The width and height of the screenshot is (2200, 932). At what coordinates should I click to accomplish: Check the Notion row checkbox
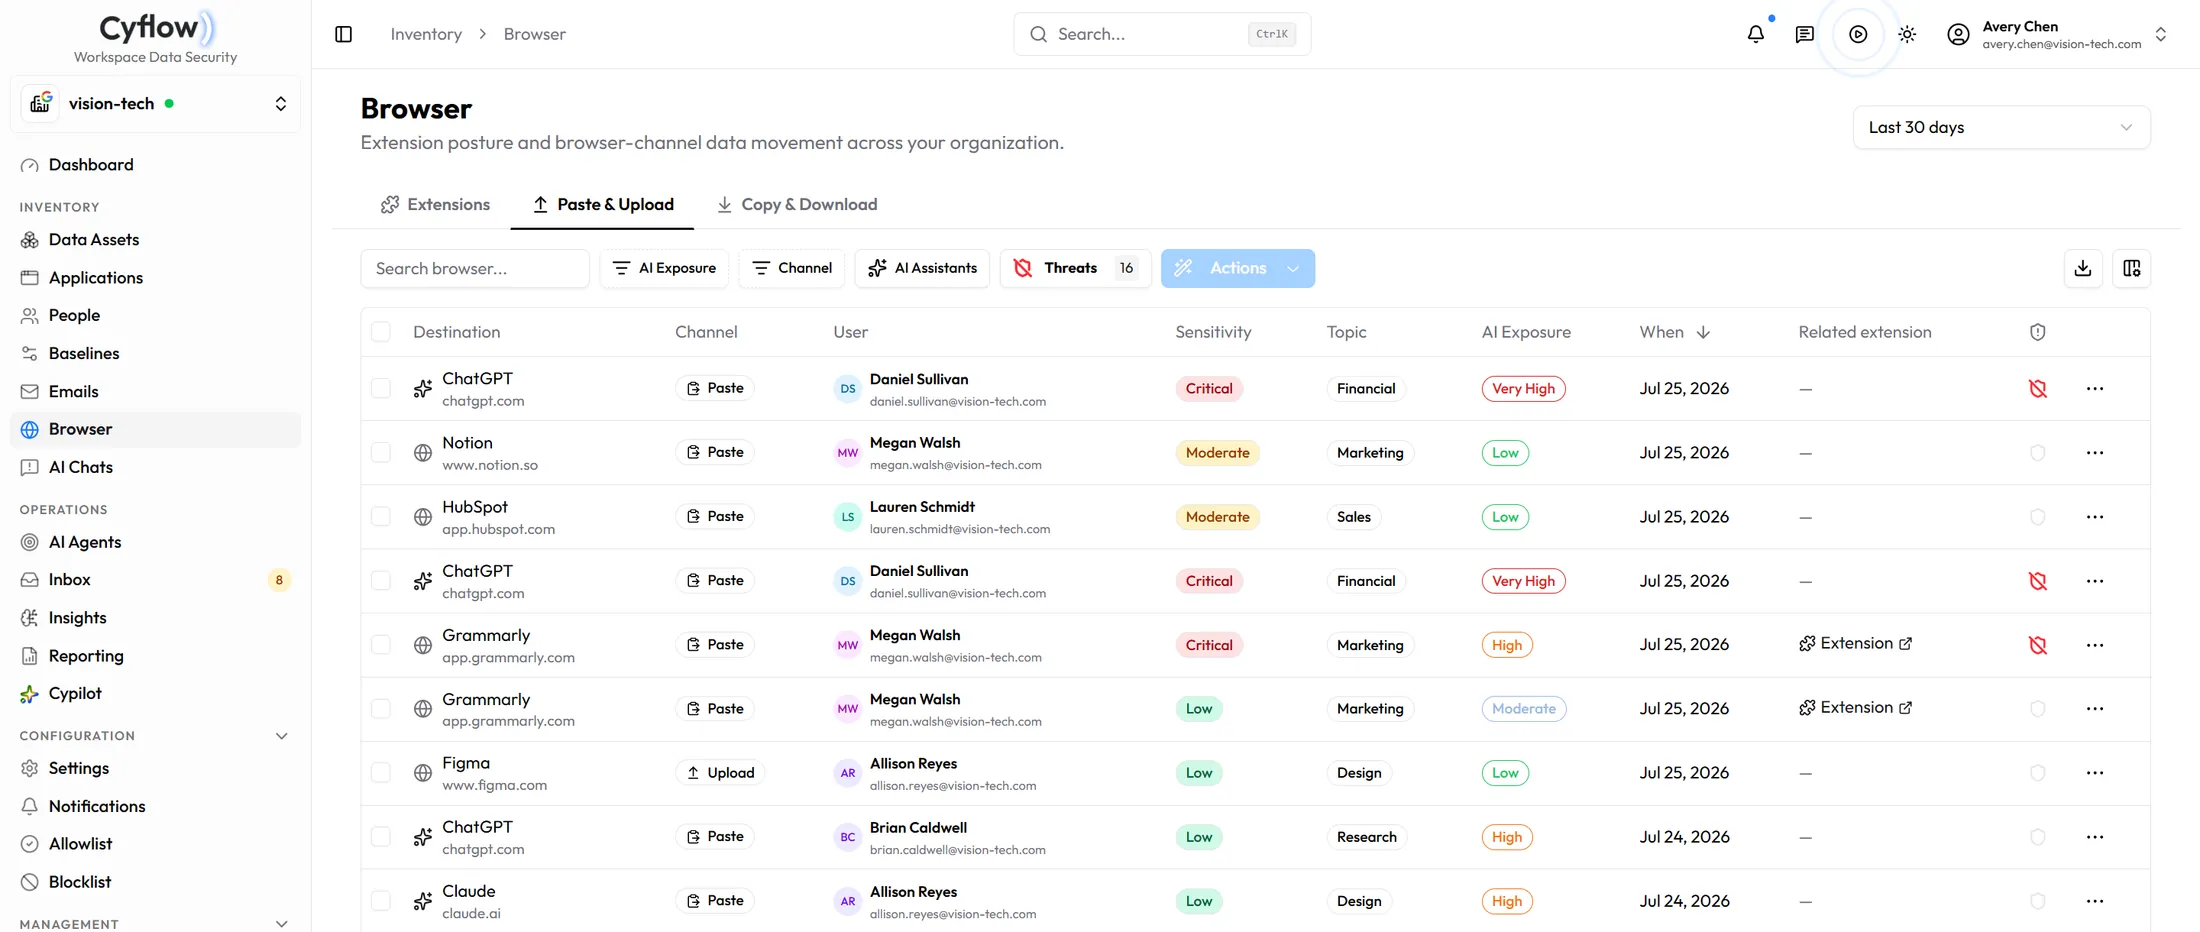[381, 452]
